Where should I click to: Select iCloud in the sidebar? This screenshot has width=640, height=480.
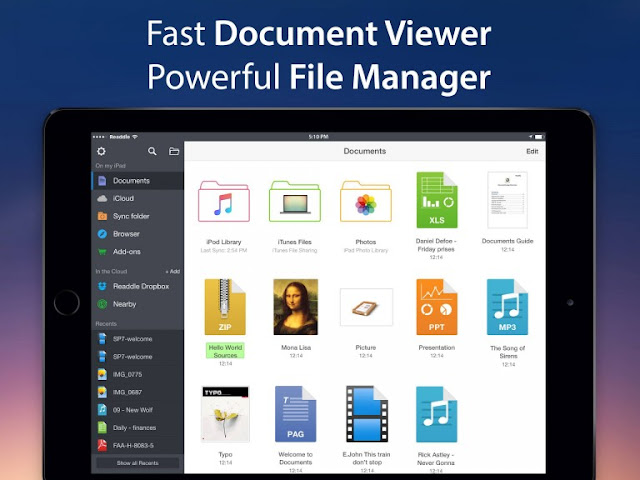click(138, 198)
